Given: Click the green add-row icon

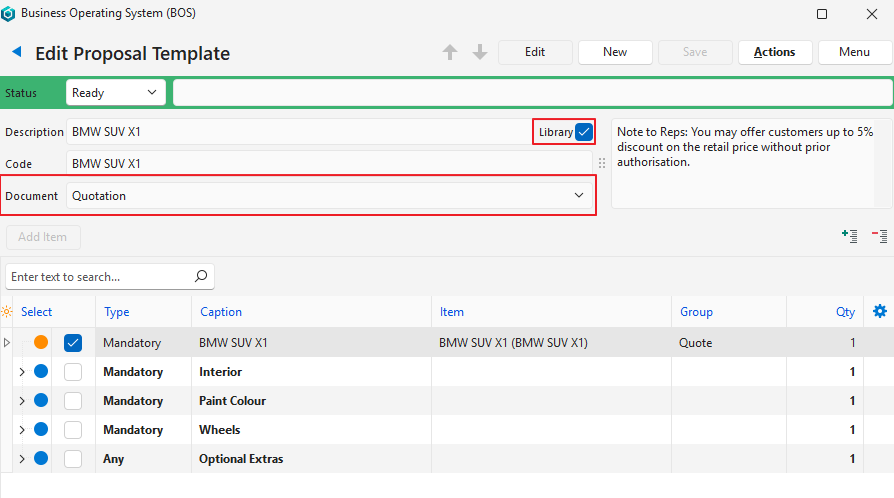Looking at the screenshot, I should [850, 236].
